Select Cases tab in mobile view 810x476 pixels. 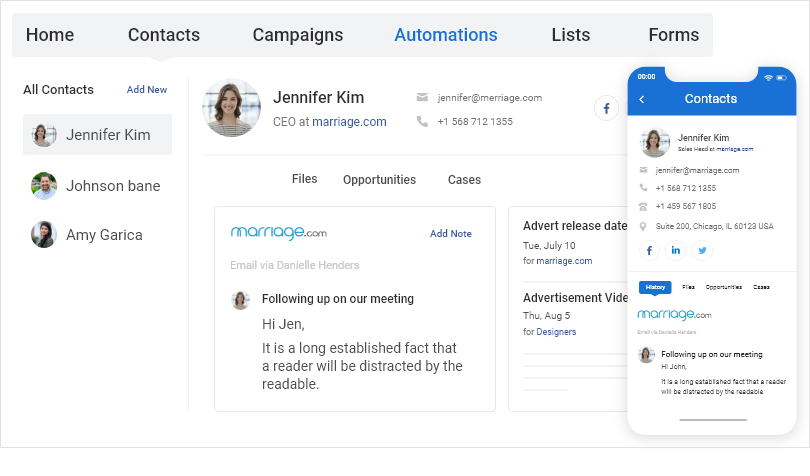pos(761,287)
